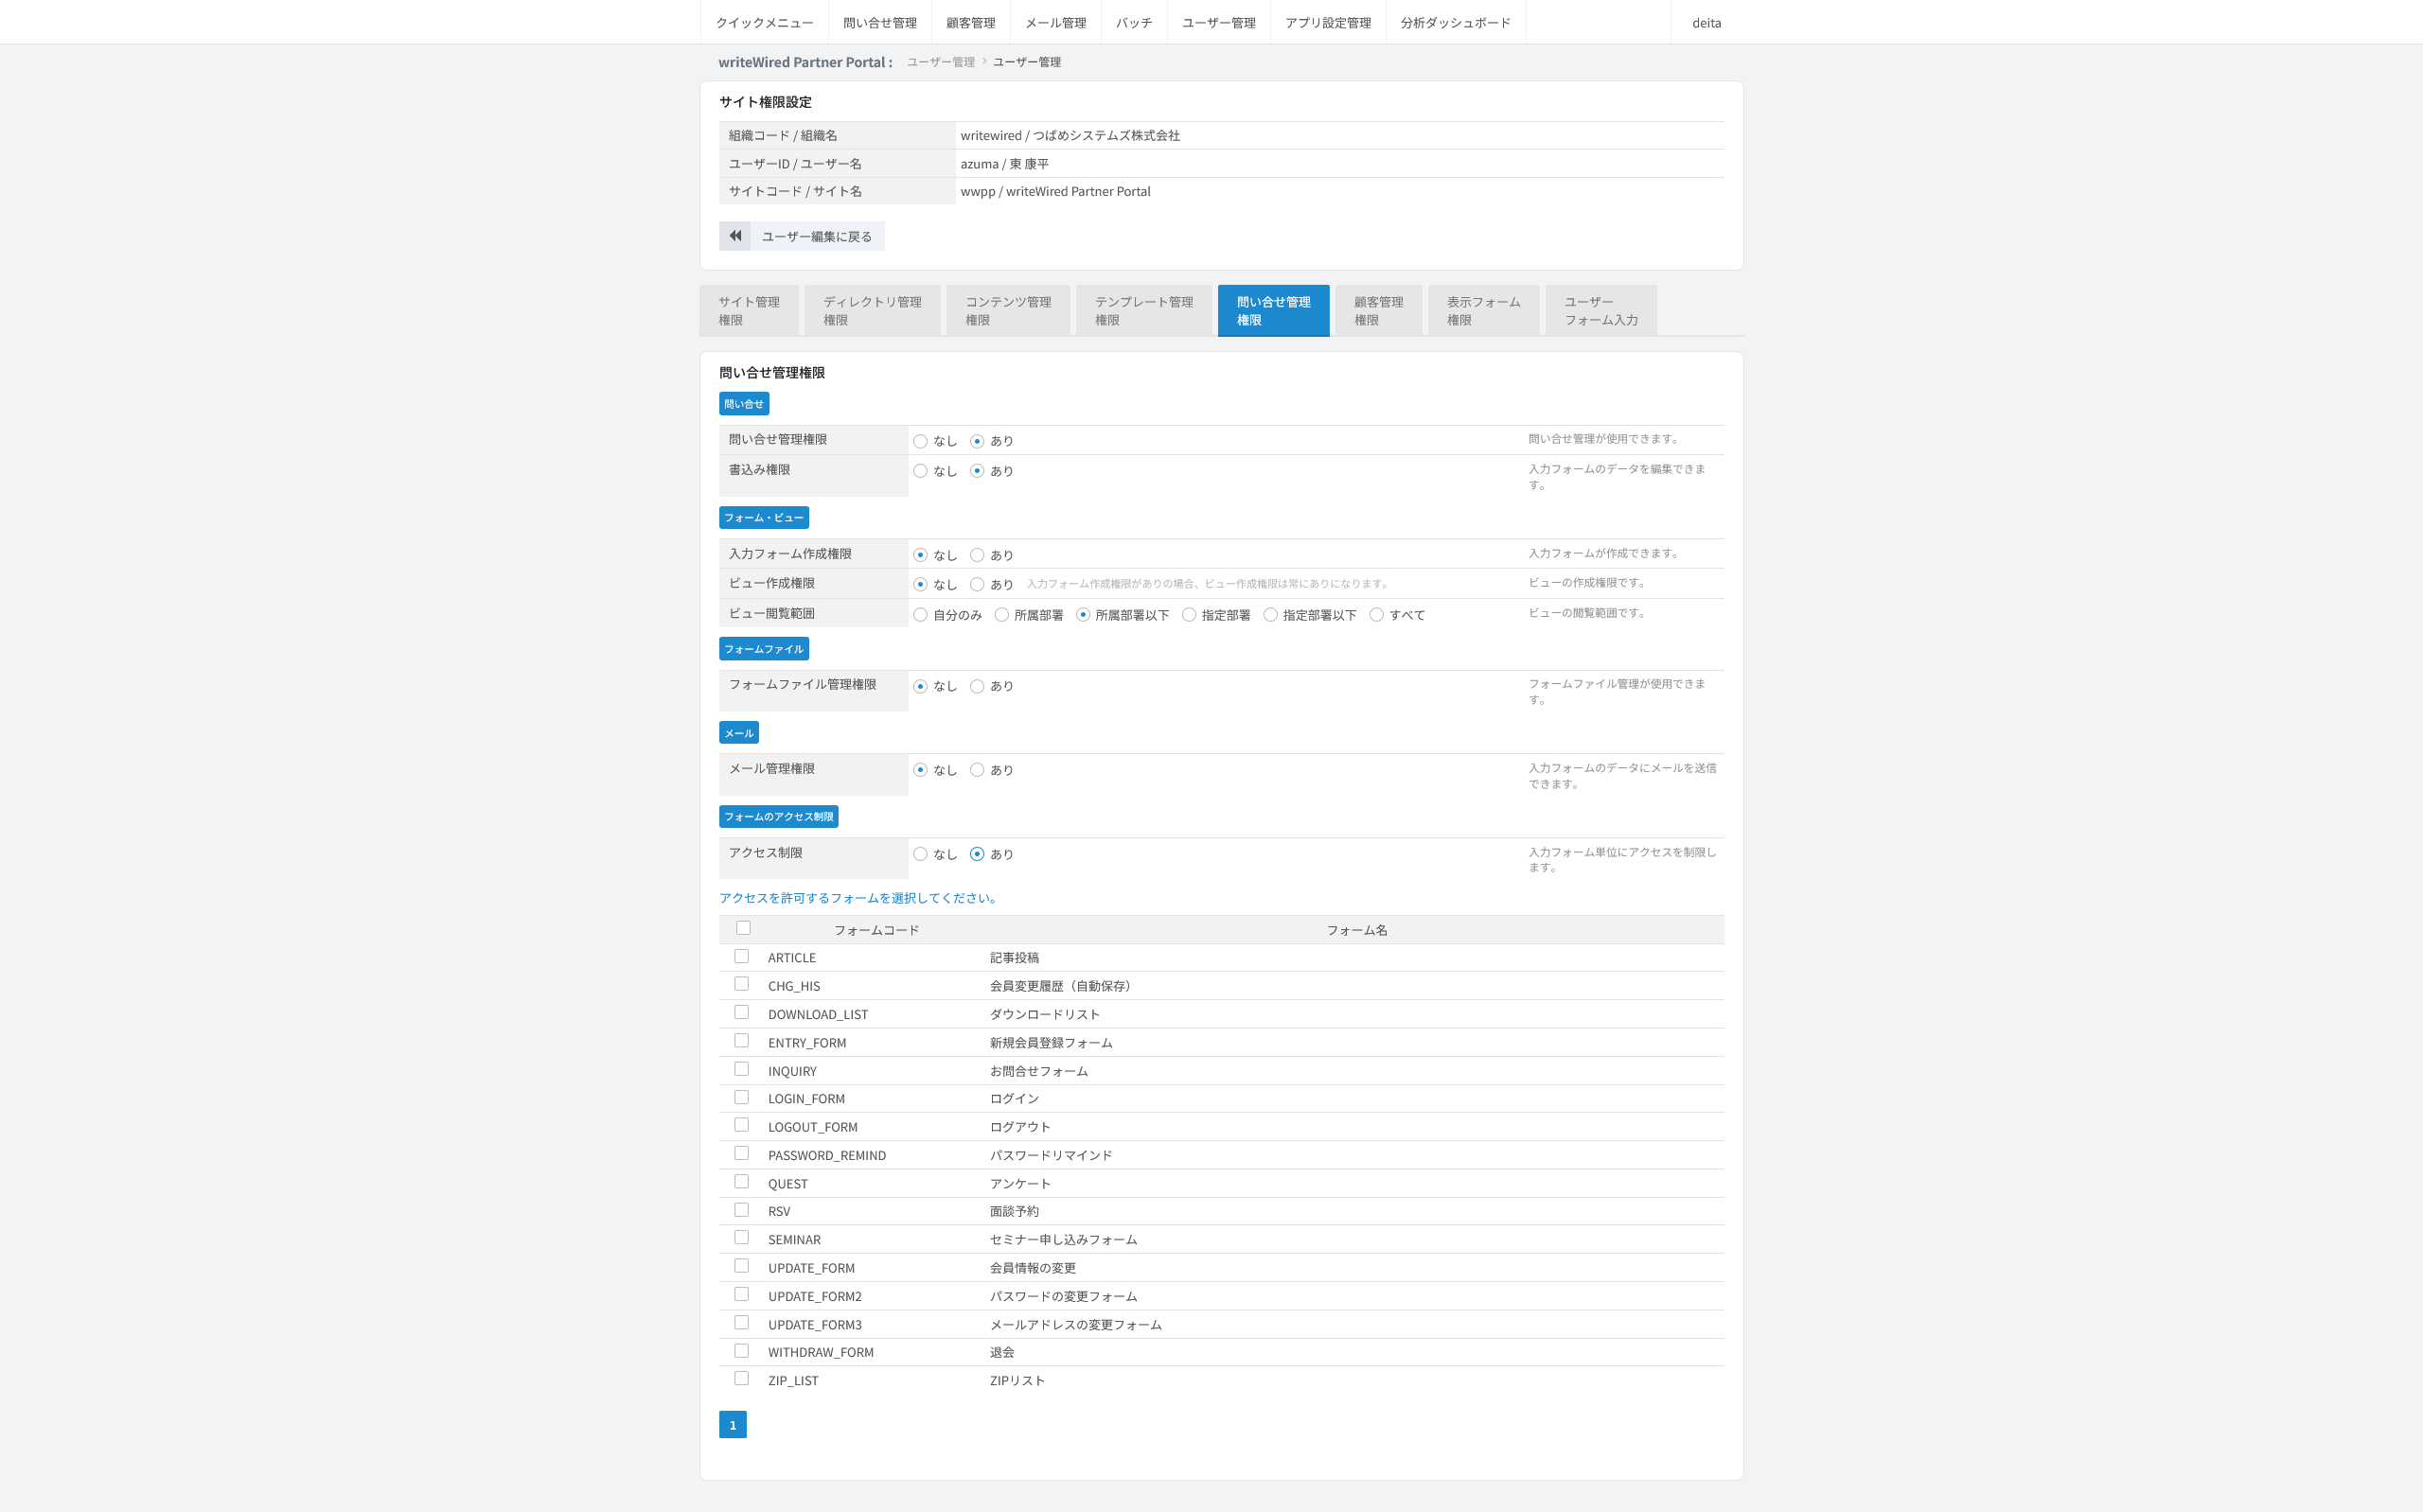Check the SEMINAR form checkbox
2423x1512 pixels.
(x=741, y=1237)
